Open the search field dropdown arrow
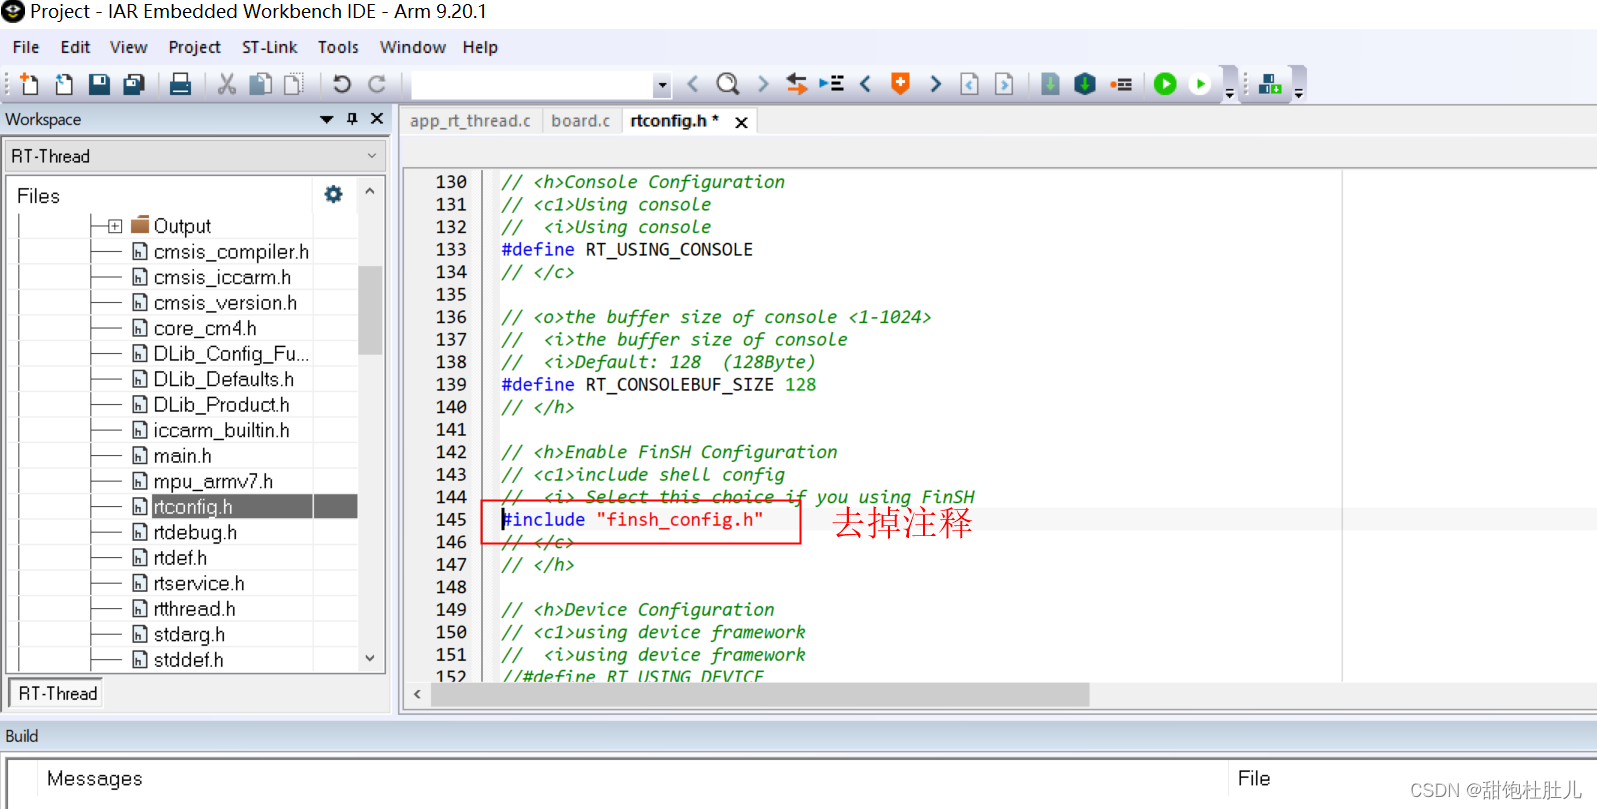The height and width of the screenshot is (809, 1597). [661, 85]
